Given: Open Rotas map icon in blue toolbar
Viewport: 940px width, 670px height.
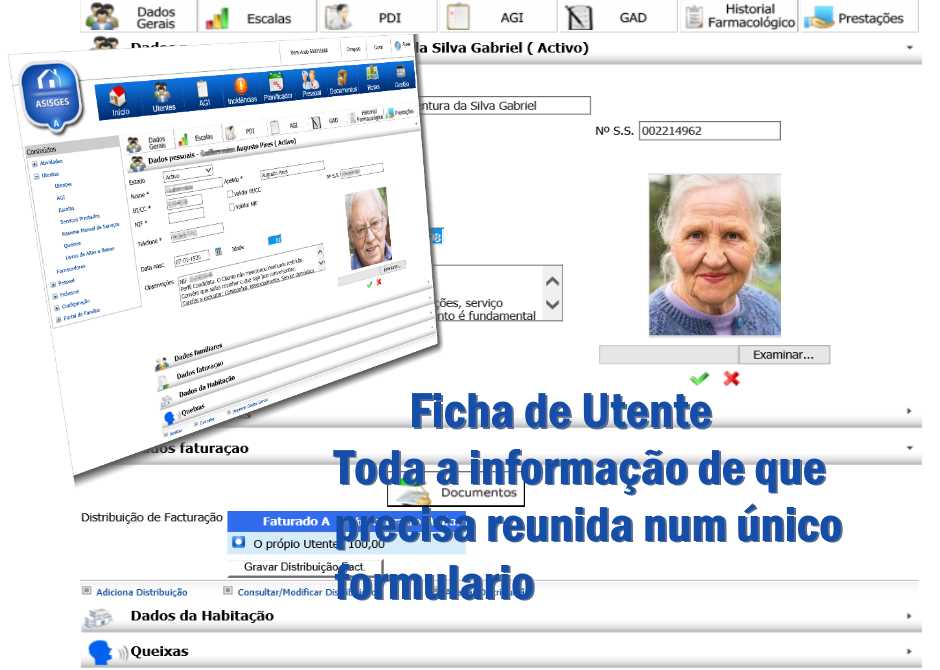Looking at the screenshot, I should [x=372, y=74].
